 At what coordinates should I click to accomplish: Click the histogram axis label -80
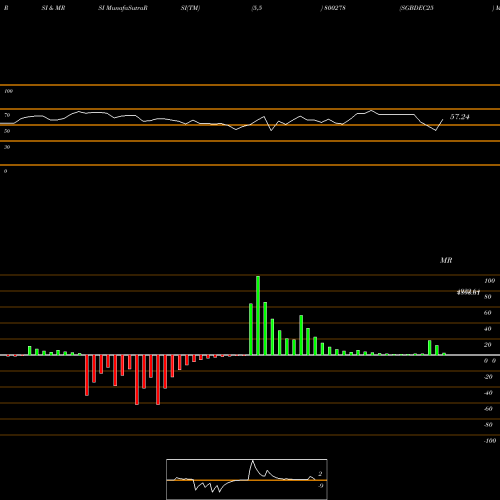[488, 425]
